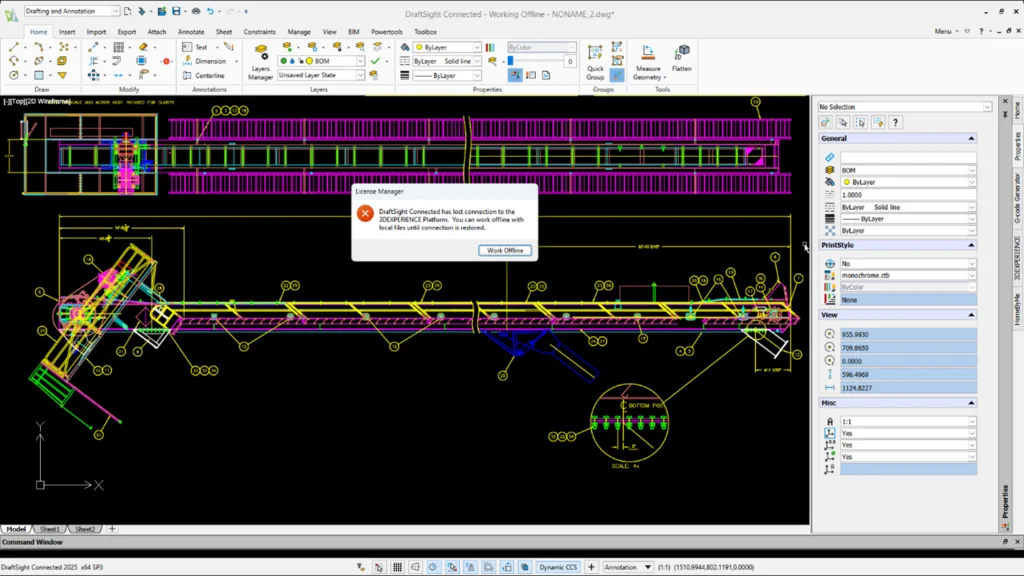Click the help question mark in Properties

point(895,122)
